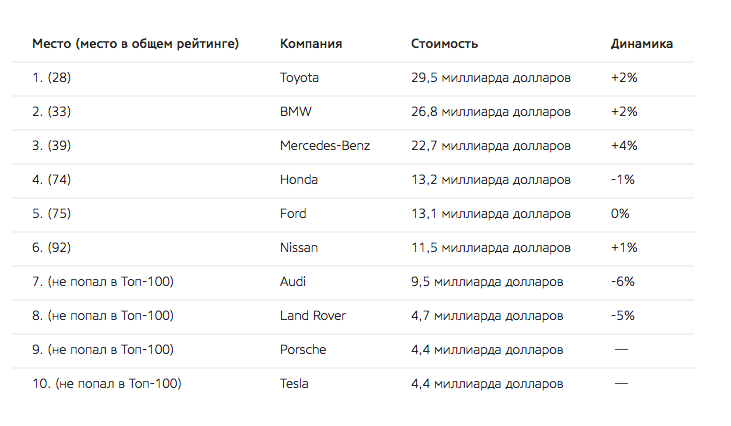Click the Land Rover company name

(313, 316)
